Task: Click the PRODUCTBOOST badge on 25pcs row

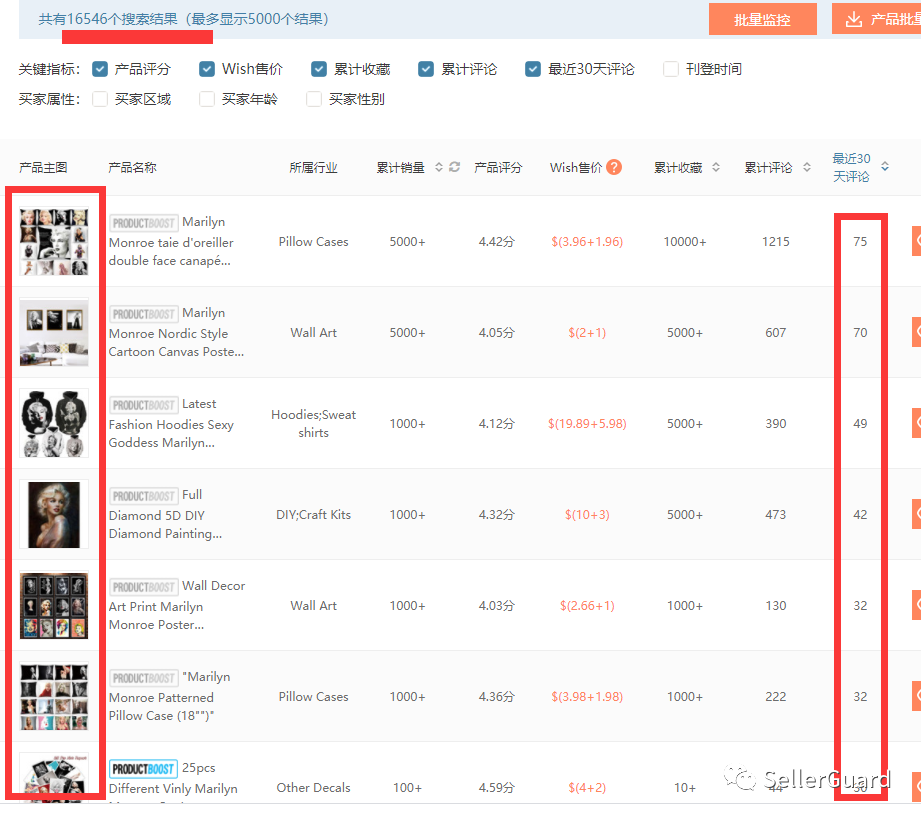Action: point(143,769)
